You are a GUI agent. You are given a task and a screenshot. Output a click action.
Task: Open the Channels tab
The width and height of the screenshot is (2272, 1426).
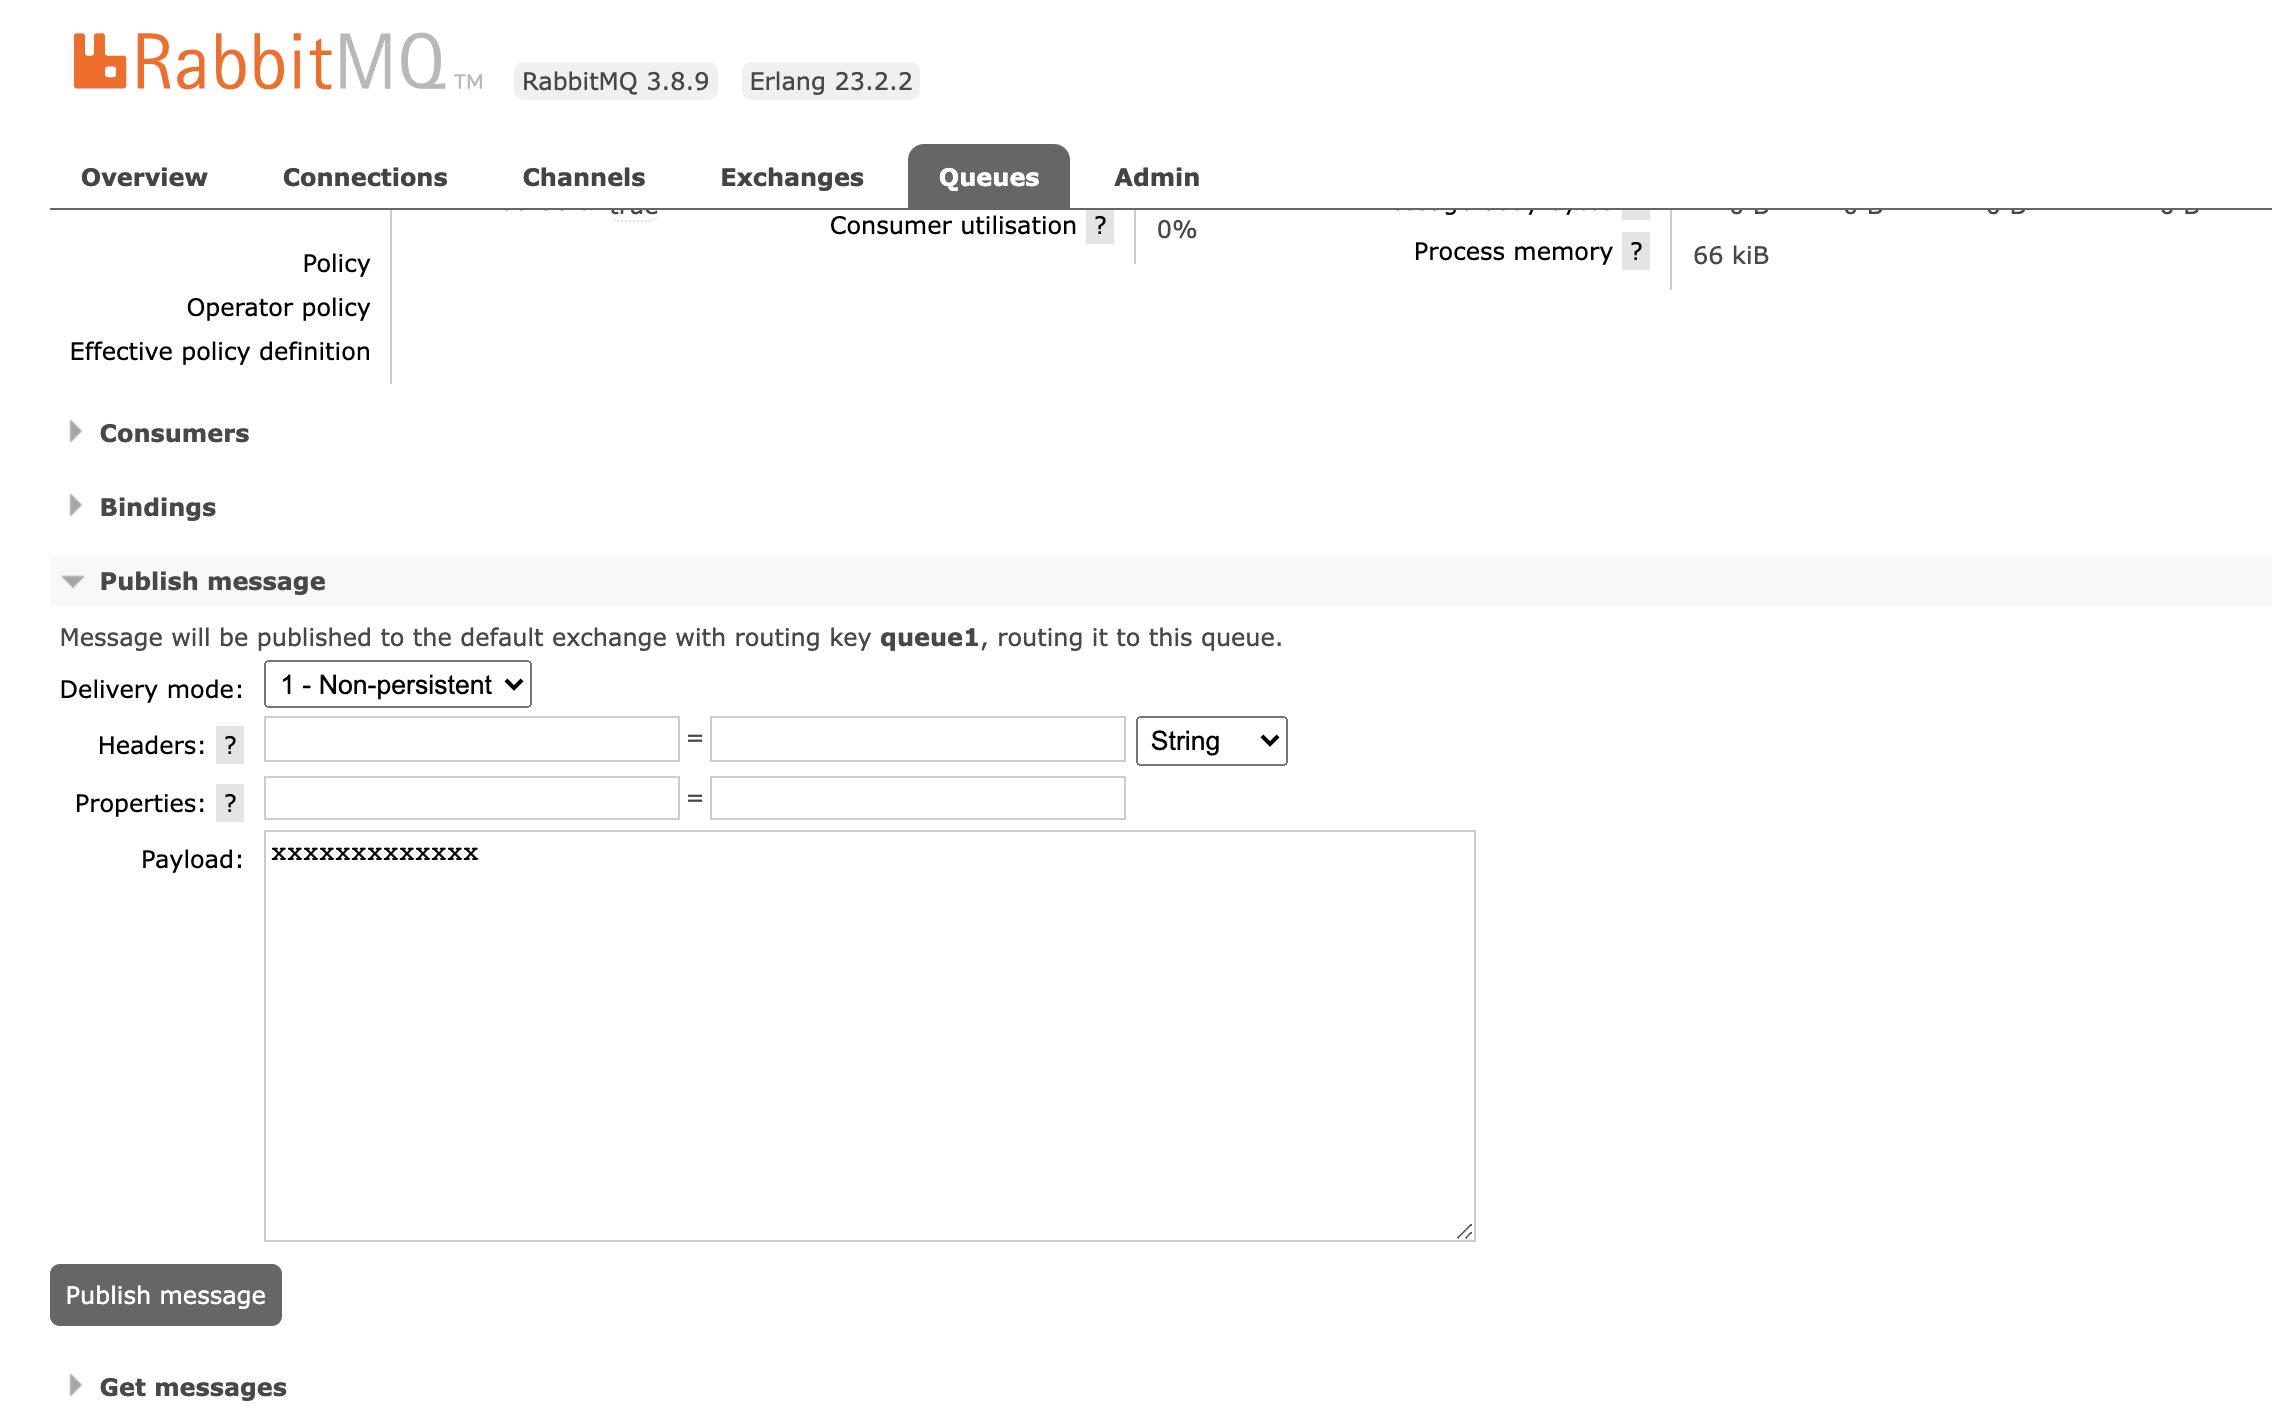point(584,177)
